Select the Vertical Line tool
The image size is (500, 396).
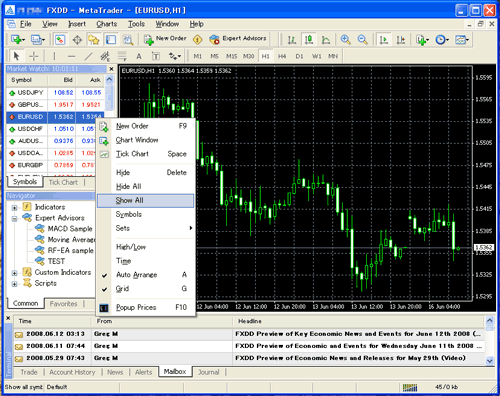click(x=54, y=56)
